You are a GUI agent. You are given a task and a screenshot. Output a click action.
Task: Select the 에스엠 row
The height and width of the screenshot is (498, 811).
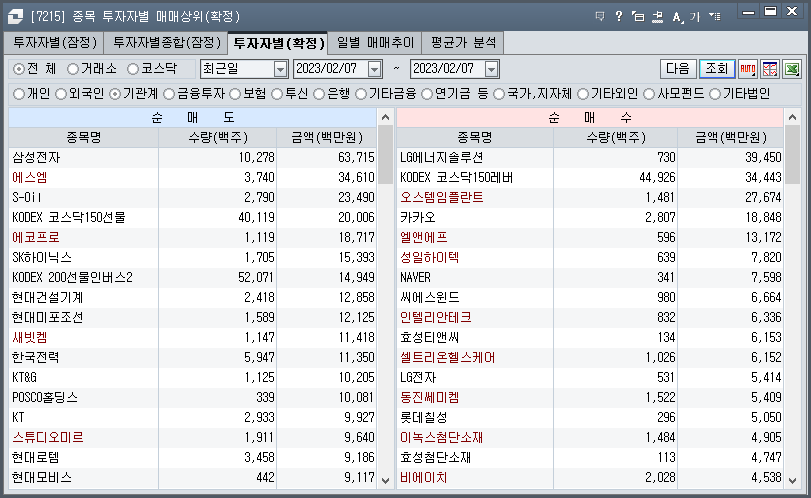[x=192, y=177]
